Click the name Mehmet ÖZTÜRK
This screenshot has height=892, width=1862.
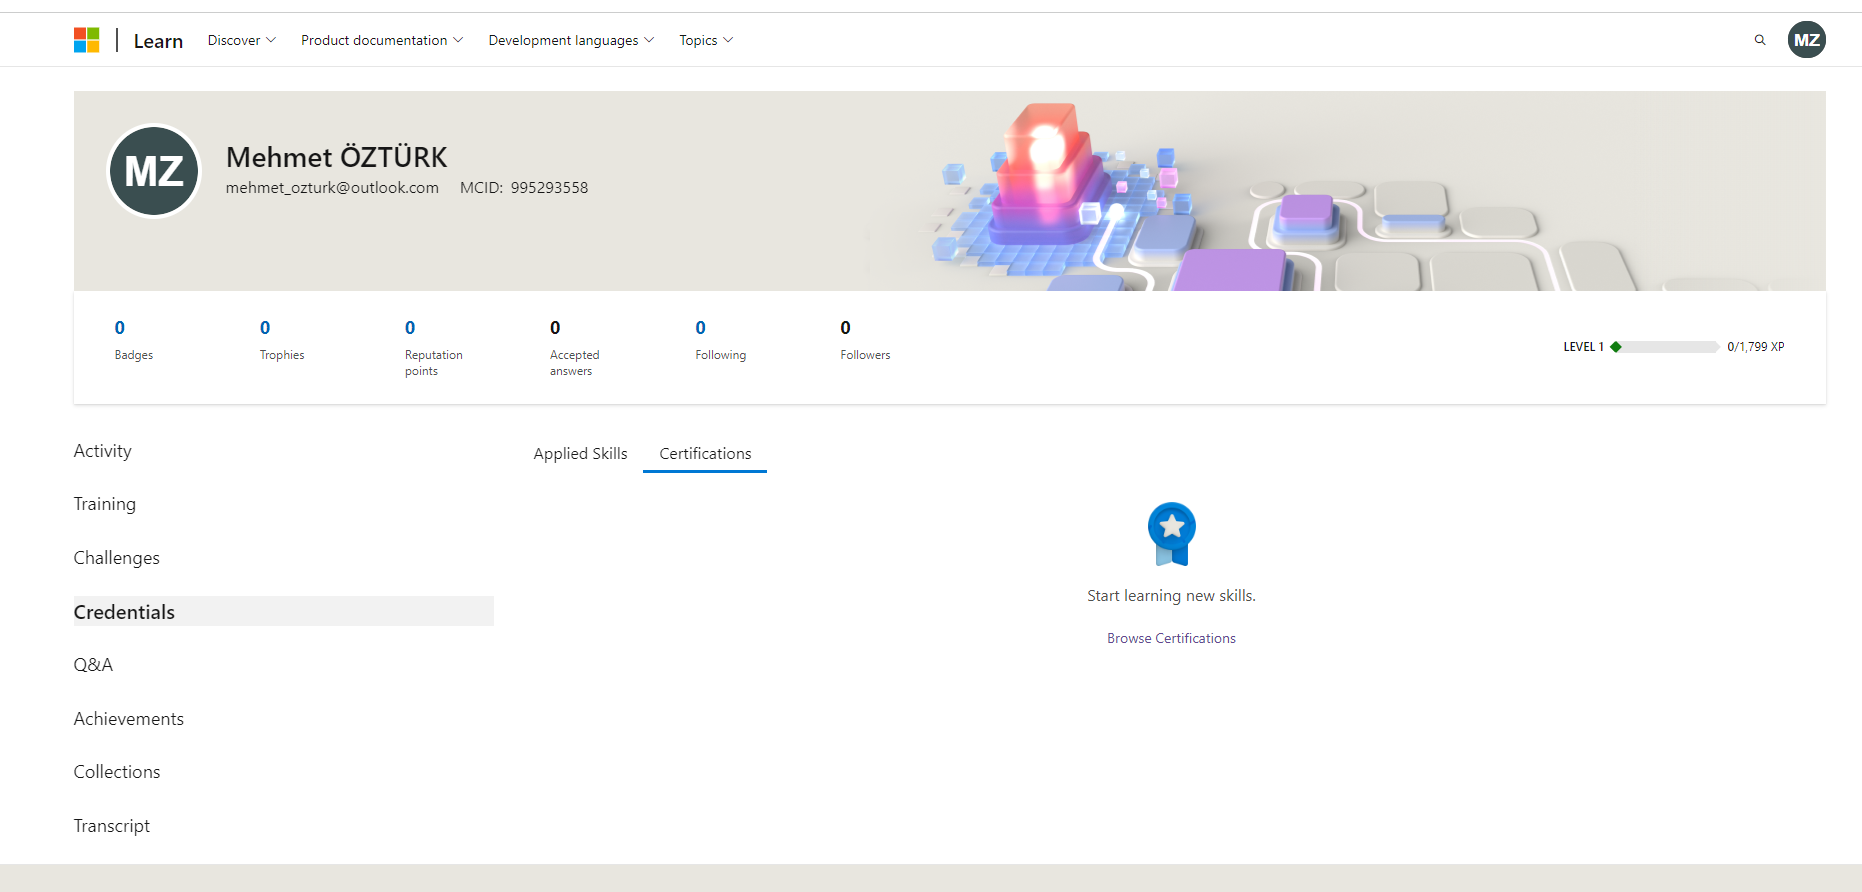pos(337,157)
